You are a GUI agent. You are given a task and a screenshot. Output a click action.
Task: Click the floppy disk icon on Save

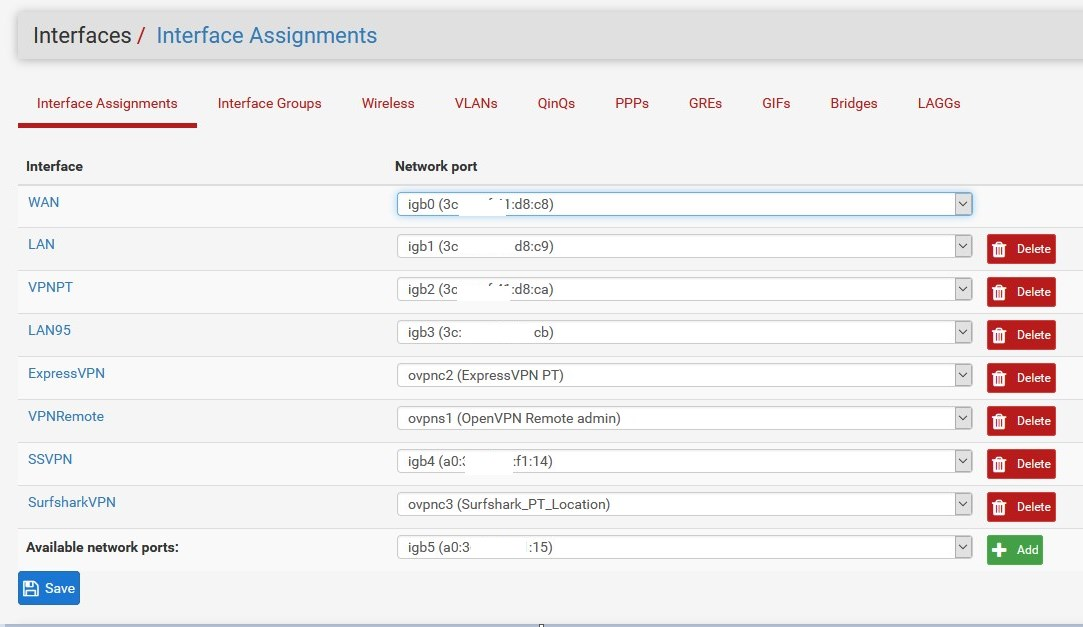point(31,588)
